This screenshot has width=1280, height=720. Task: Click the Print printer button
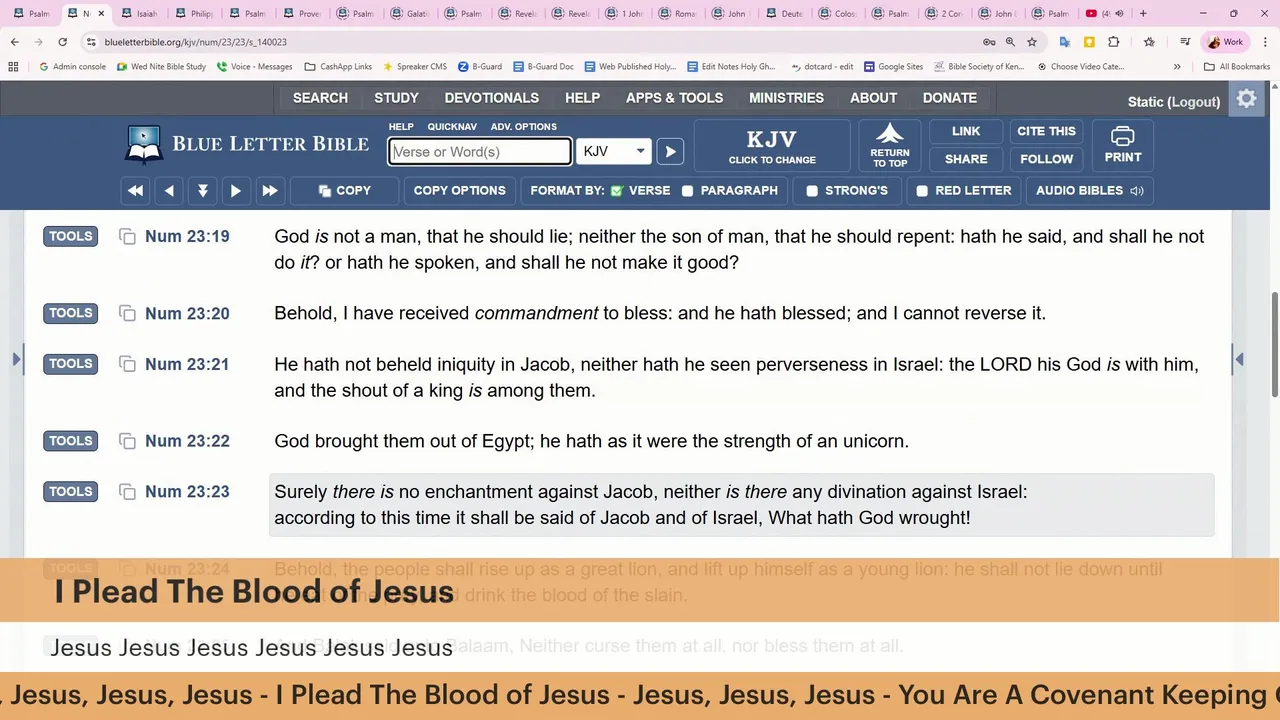pos(1123,145)
